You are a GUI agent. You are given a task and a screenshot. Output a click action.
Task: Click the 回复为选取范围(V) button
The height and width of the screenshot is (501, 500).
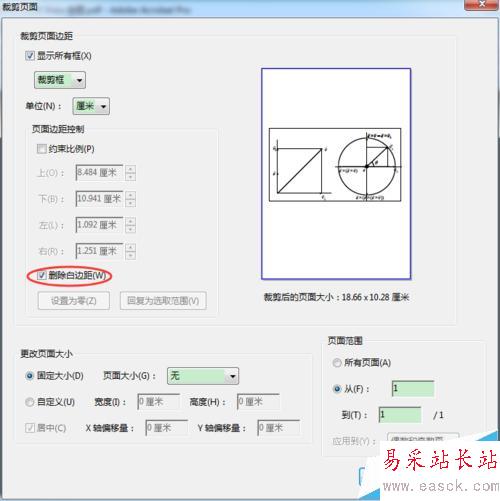163,301
